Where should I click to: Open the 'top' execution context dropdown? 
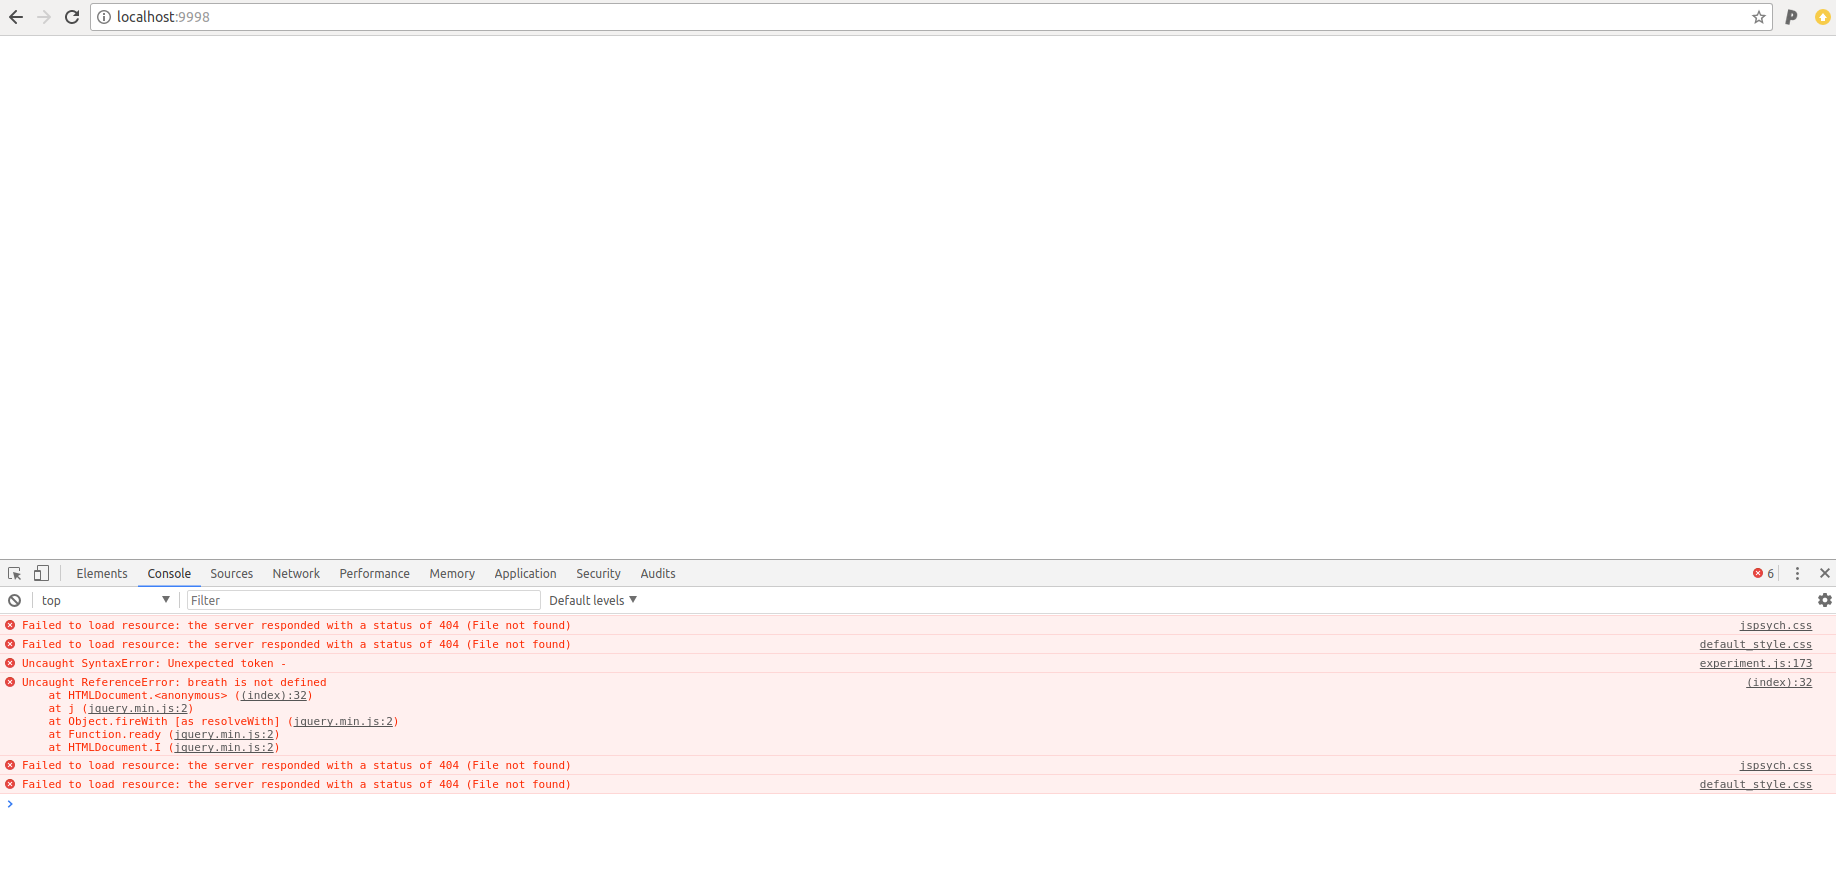(105, 600)
